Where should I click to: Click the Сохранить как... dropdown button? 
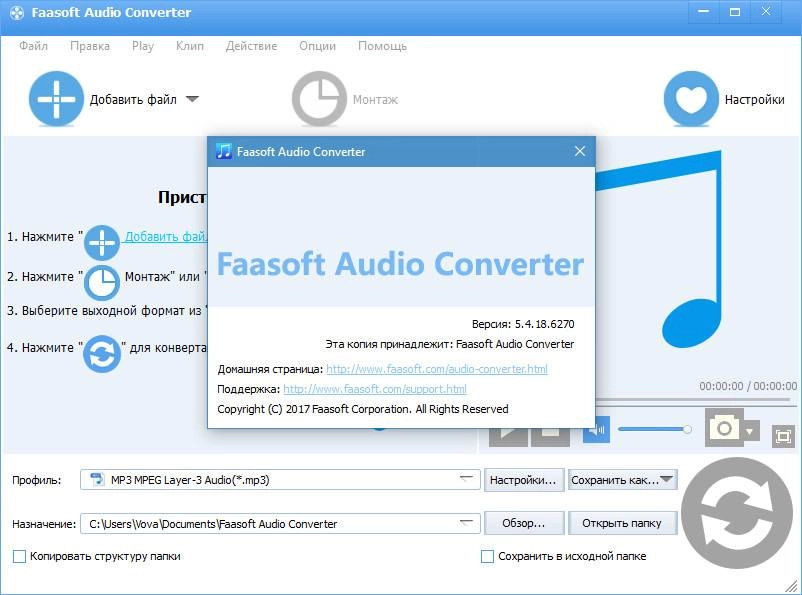tap(622, 480)
